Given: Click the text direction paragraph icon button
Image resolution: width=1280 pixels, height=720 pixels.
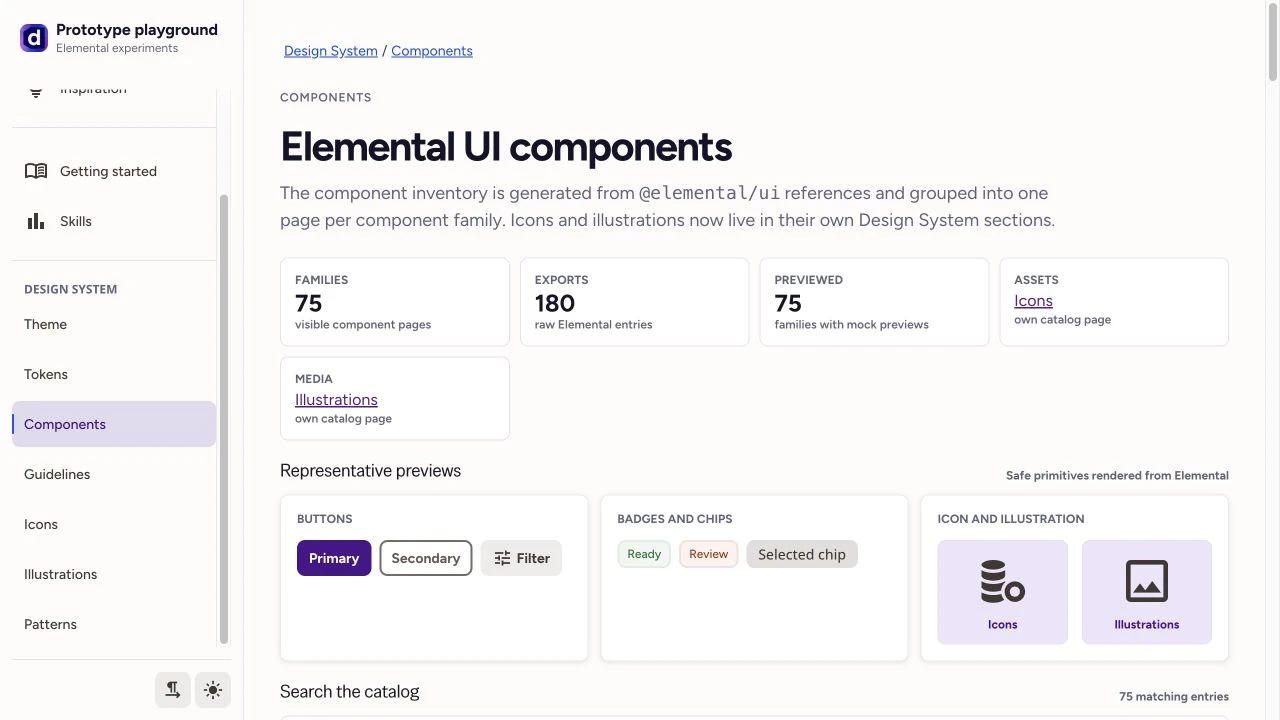Looking at the screenshot, I should (x=173, y=690).
